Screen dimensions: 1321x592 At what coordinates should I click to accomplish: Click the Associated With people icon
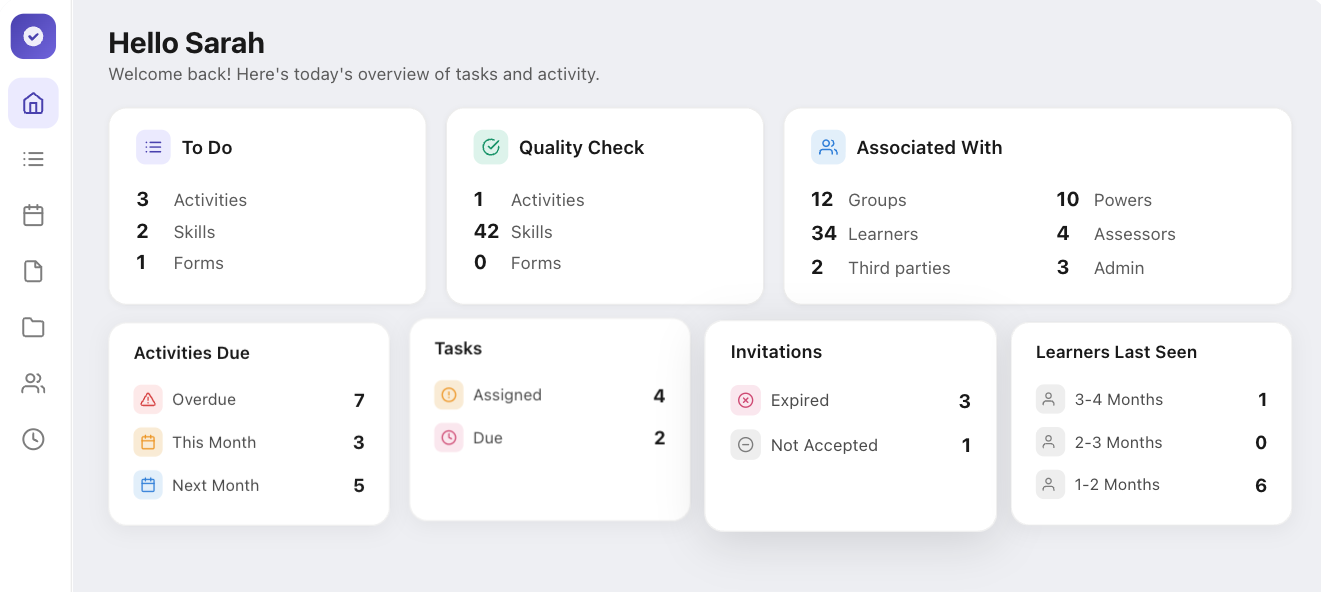[828, 147]
